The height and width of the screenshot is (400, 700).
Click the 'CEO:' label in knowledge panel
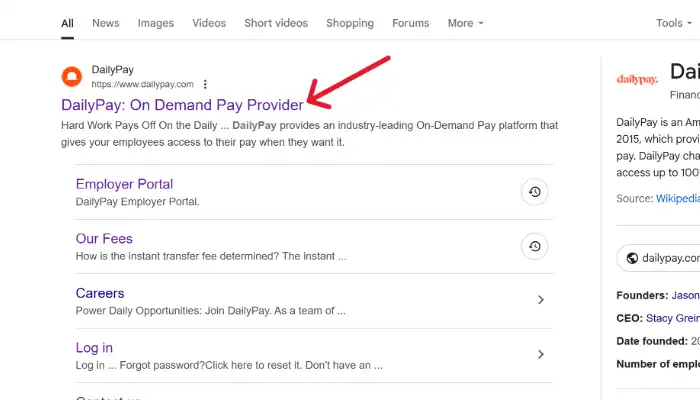(x=629, y=318)
